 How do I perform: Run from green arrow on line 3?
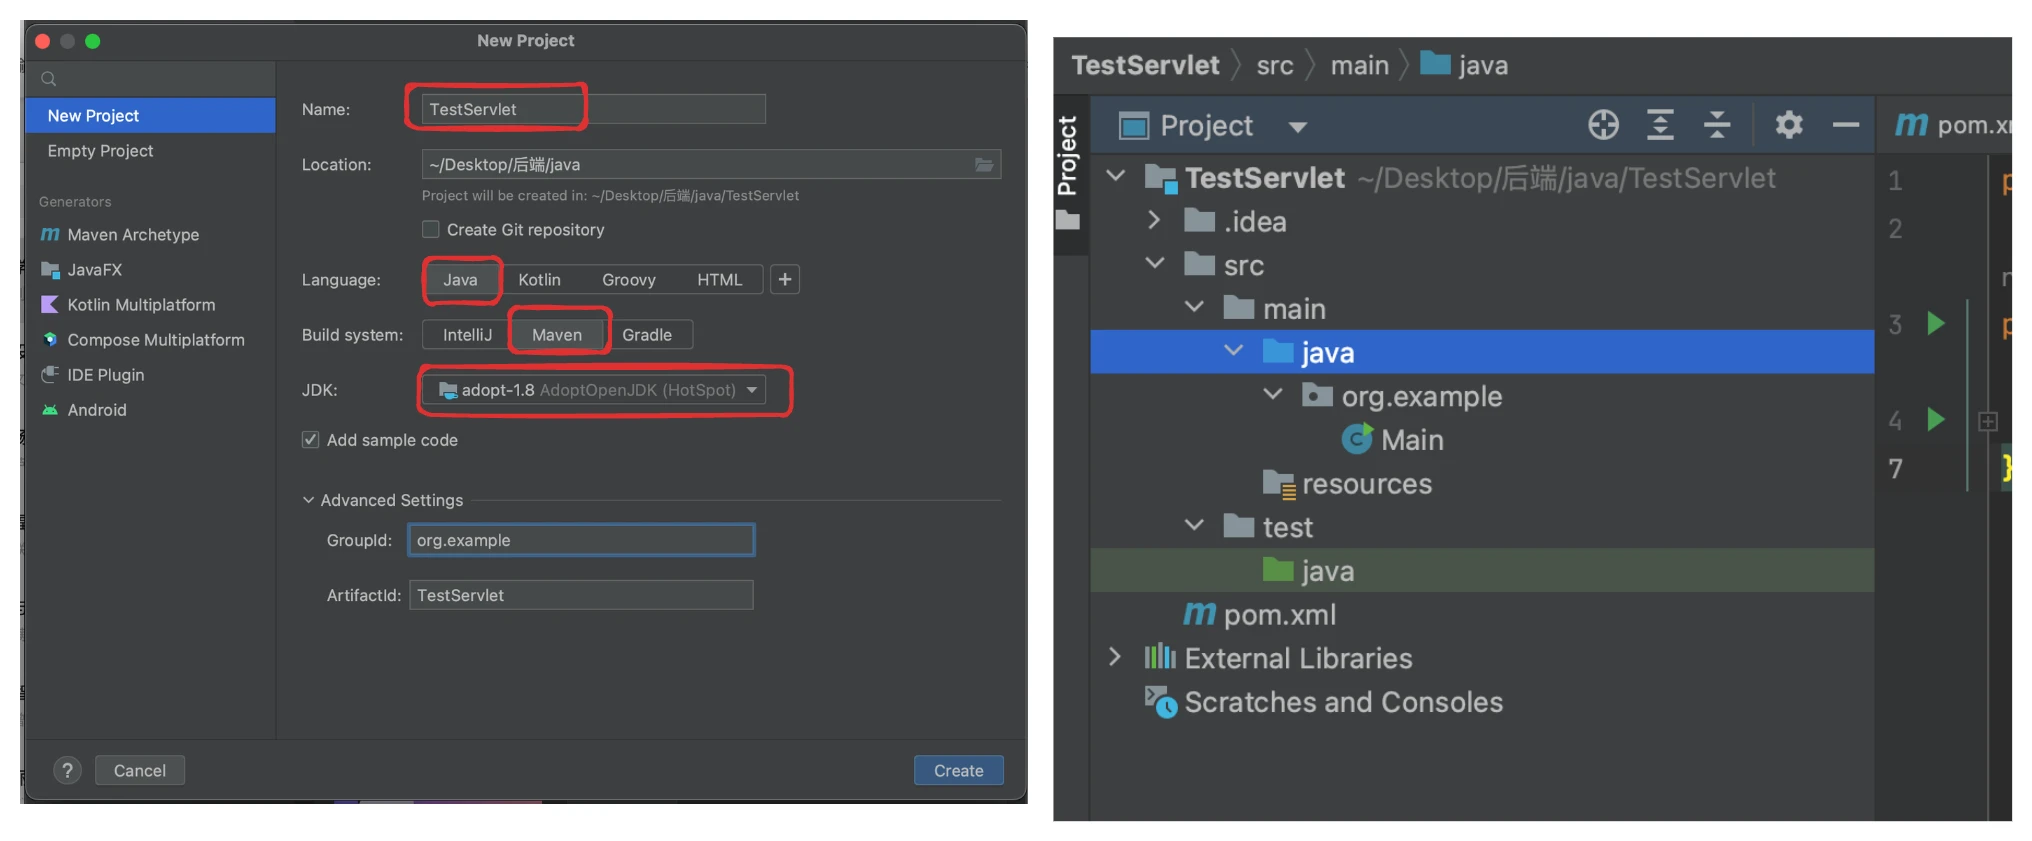click(1936, 323)
